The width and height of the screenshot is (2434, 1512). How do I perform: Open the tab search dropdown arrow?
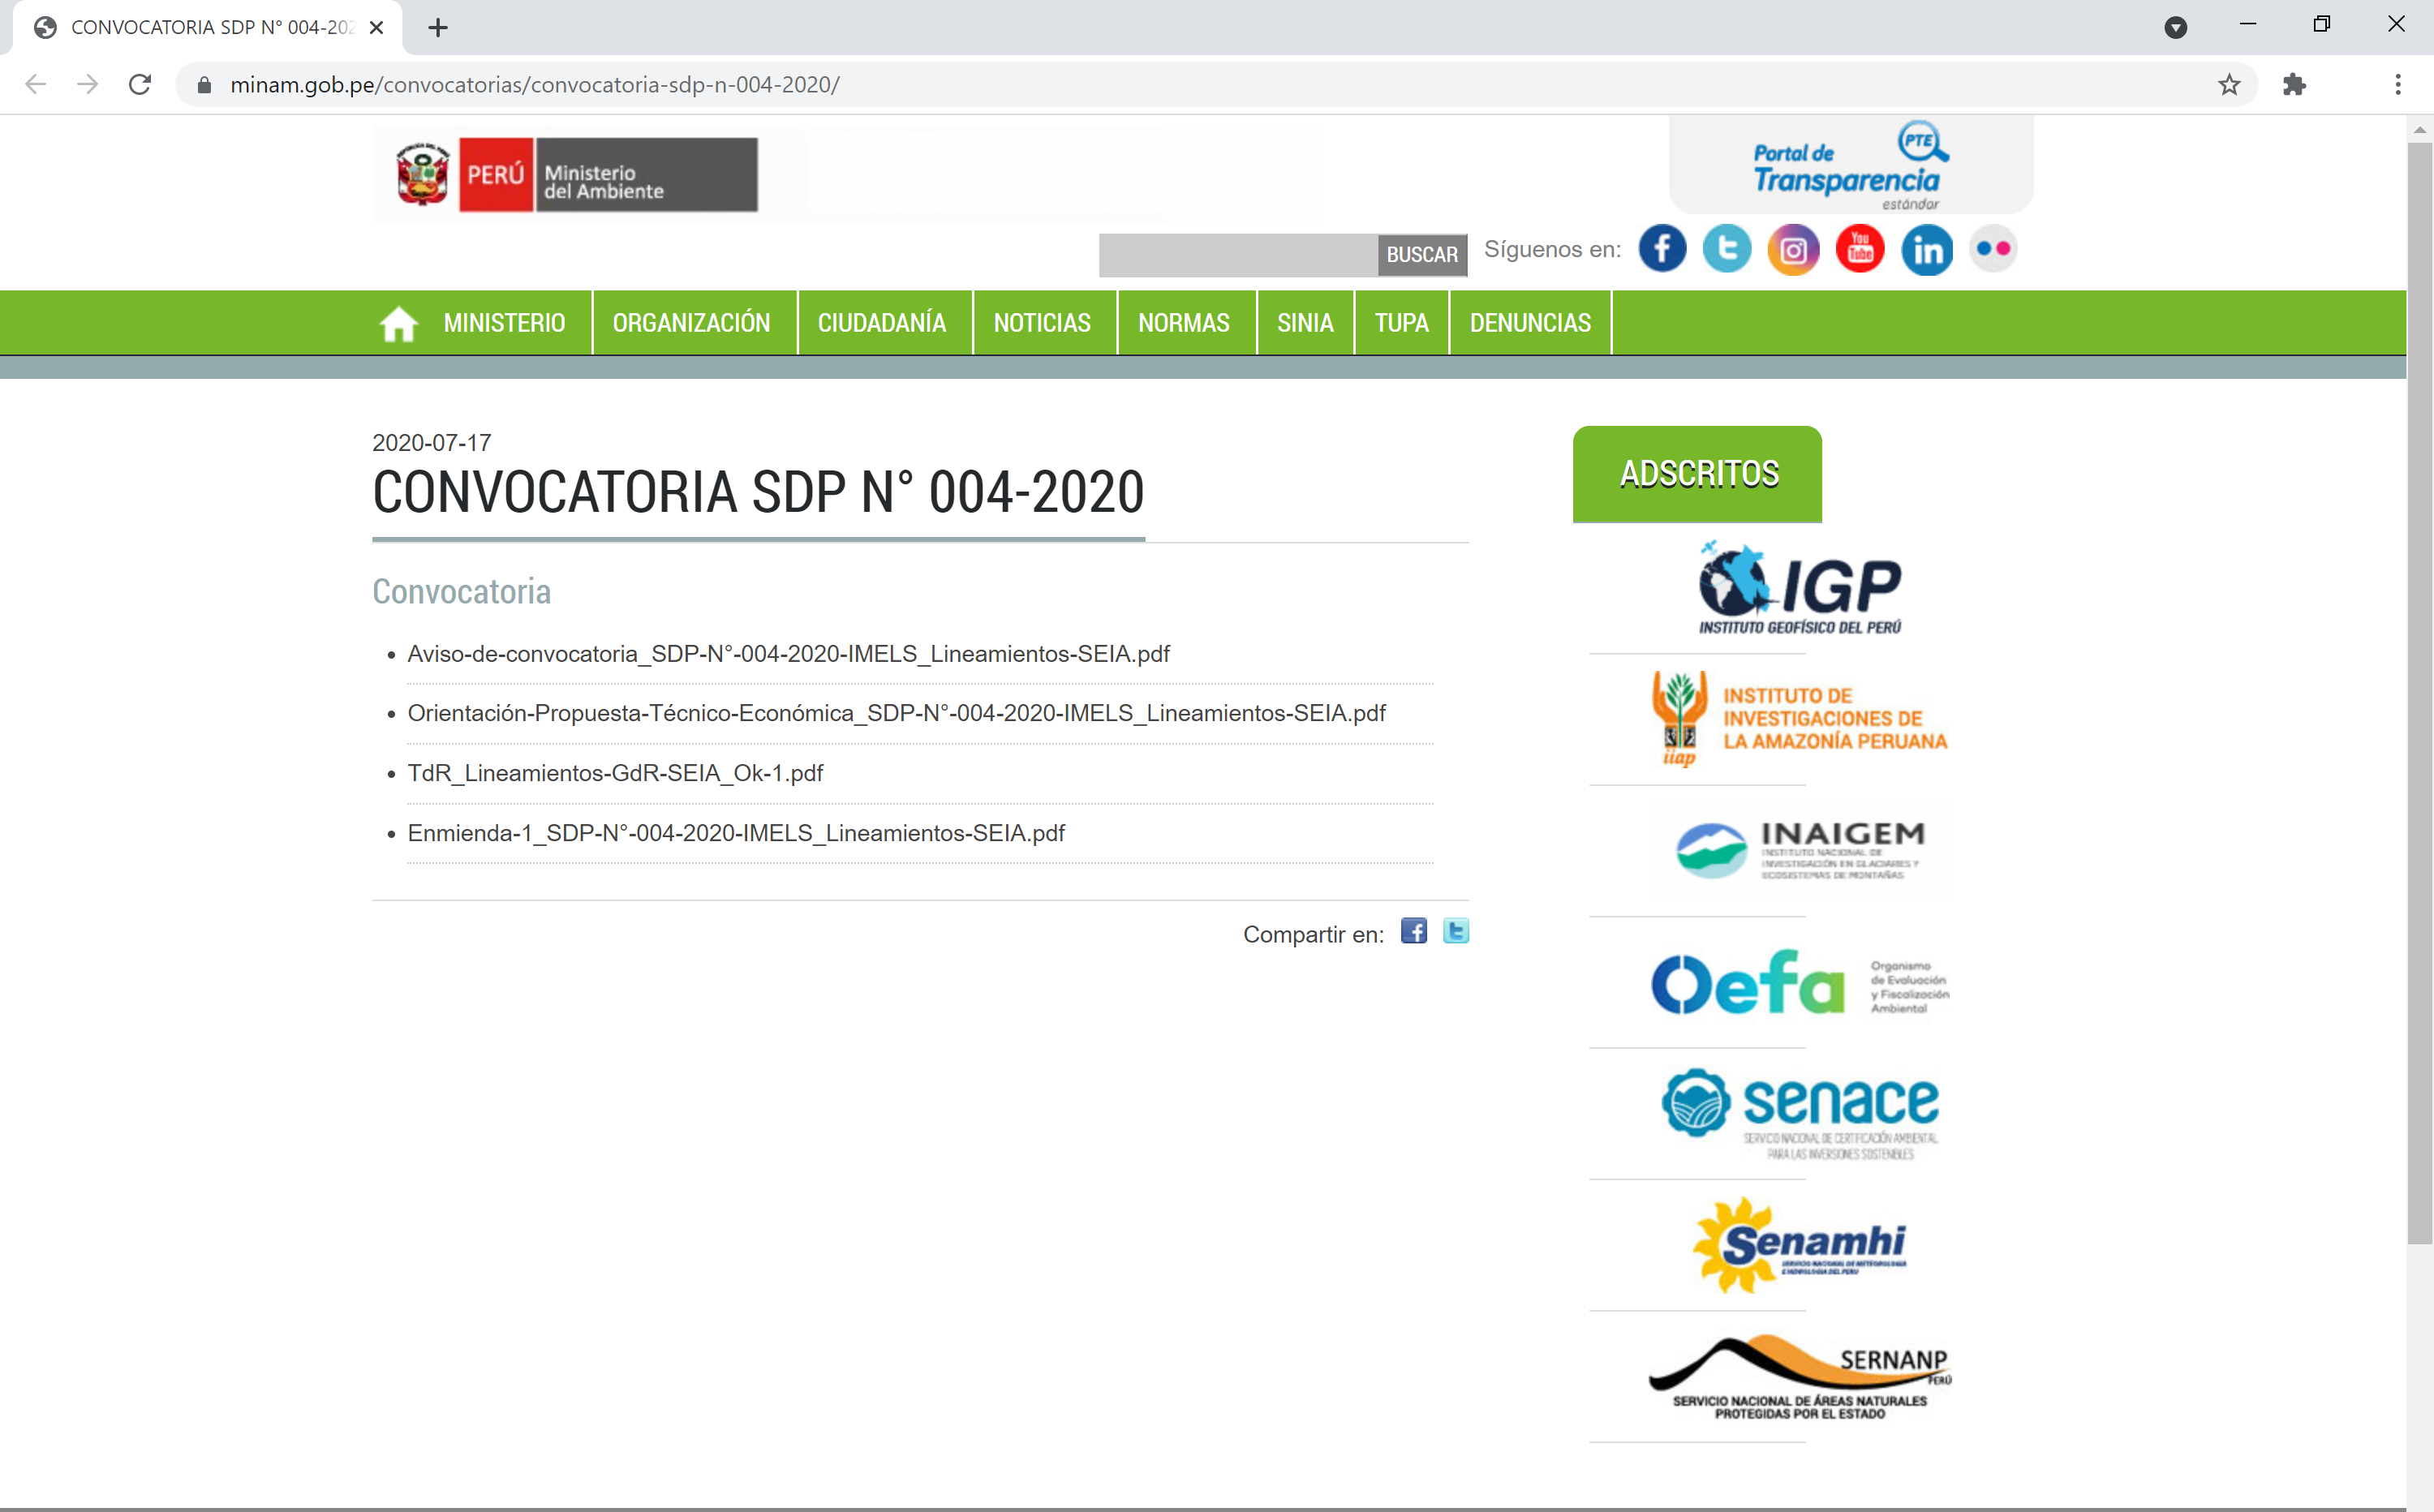click(x=2175, y=27)
